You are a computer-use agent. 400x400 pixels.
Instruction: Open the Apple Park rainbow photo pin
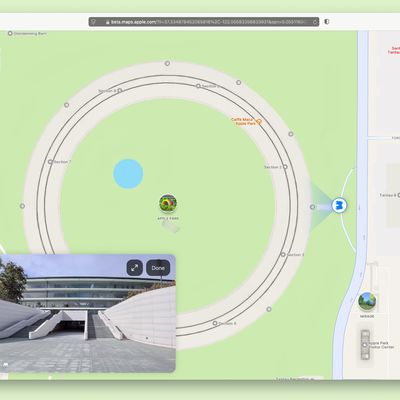(x=168, y=203)
